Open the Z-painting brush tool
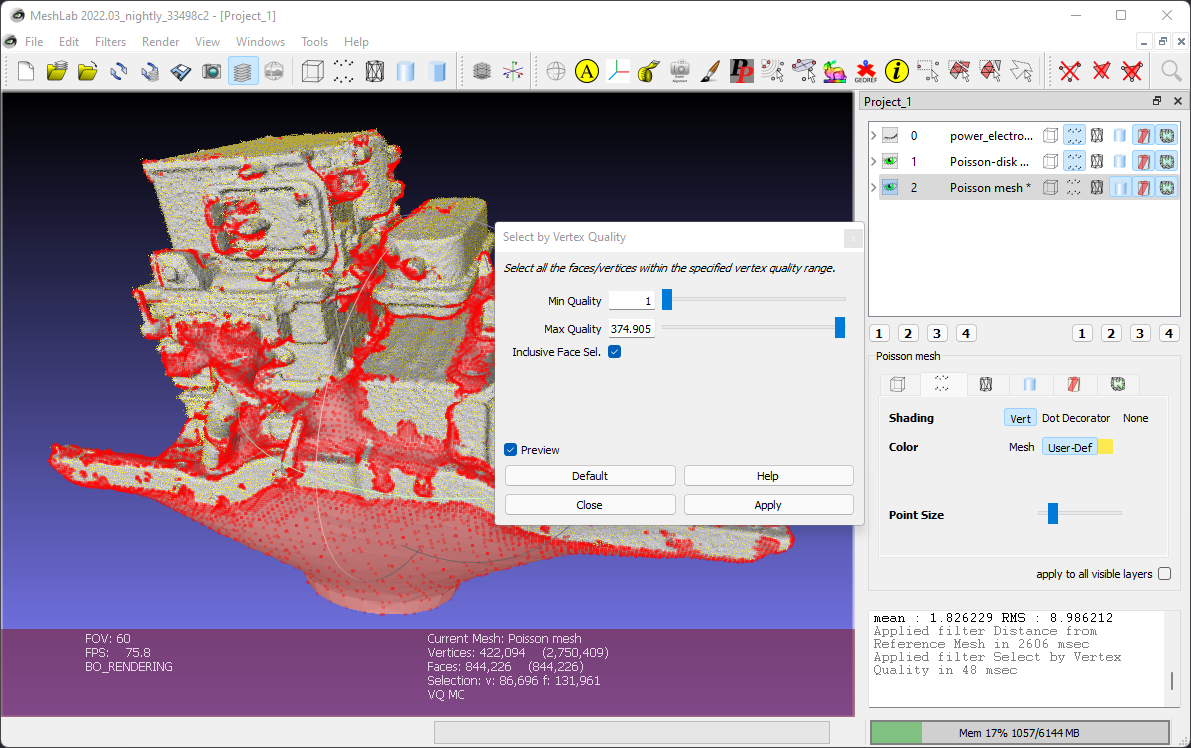 point(710,71)
